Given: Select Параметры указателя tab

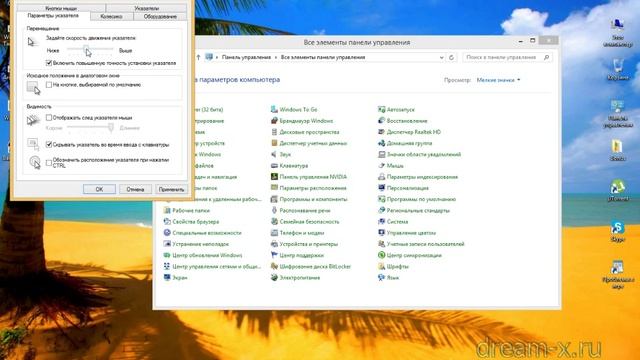Looking at the screenshot, I should [x=53, y=16].
